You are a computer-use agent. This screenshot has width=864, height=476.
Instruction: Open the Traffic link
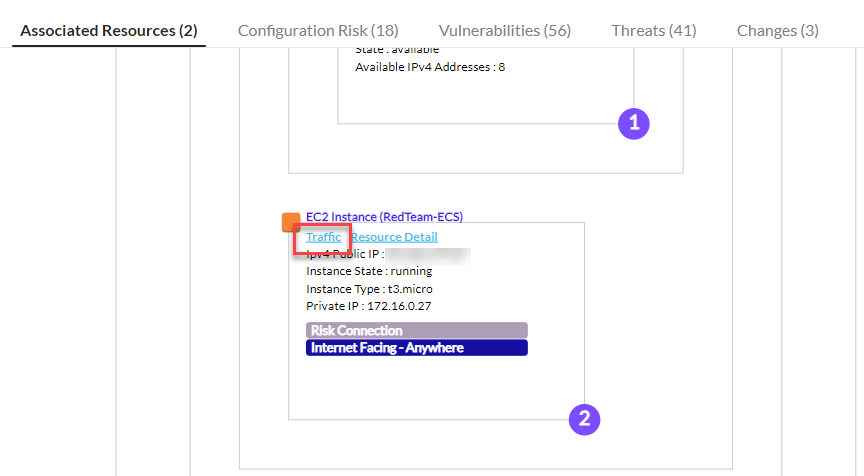click(323, 237)
